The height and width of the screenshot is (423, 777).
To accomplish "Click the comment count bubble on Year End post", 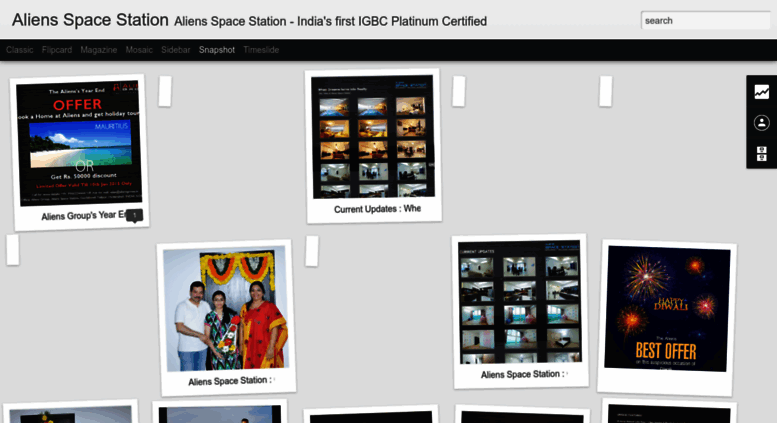I will [x=134, y=215].
